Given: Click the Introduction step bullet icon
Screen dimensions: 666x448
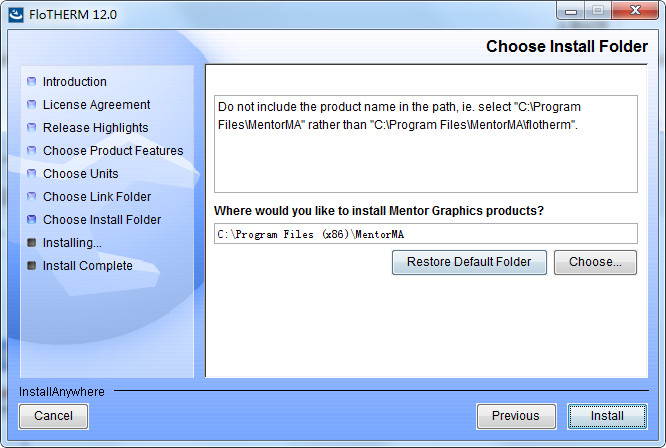Looking at the screenshot, I should coord(32,82).
